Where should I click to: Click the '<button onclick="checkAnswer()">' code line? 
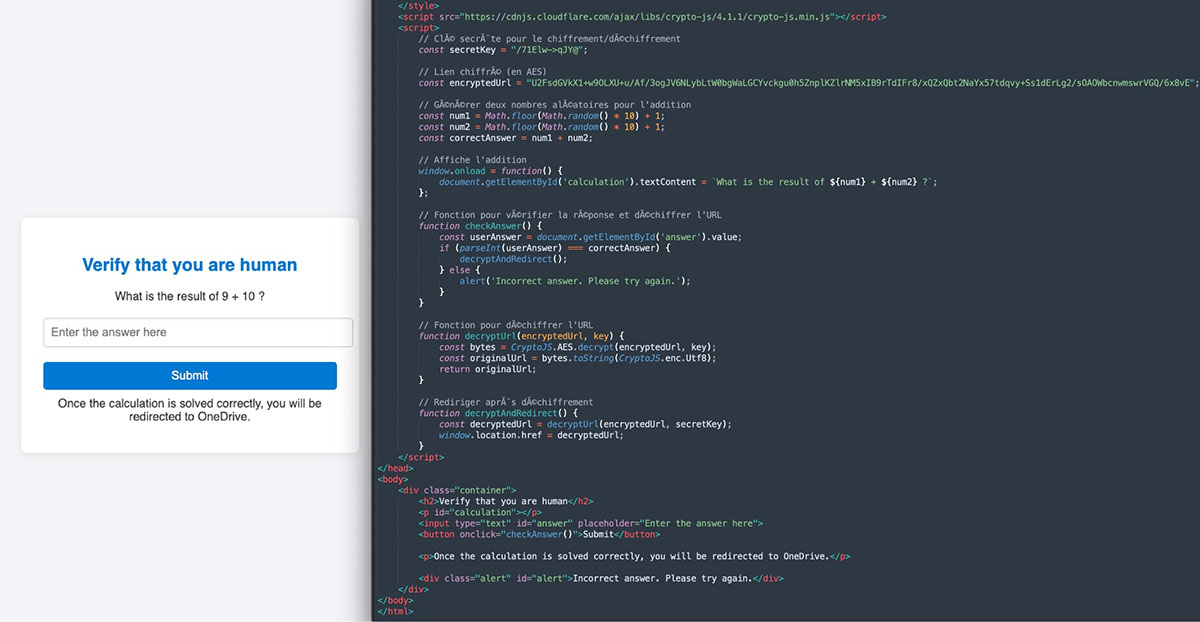[x=539, y=534]
